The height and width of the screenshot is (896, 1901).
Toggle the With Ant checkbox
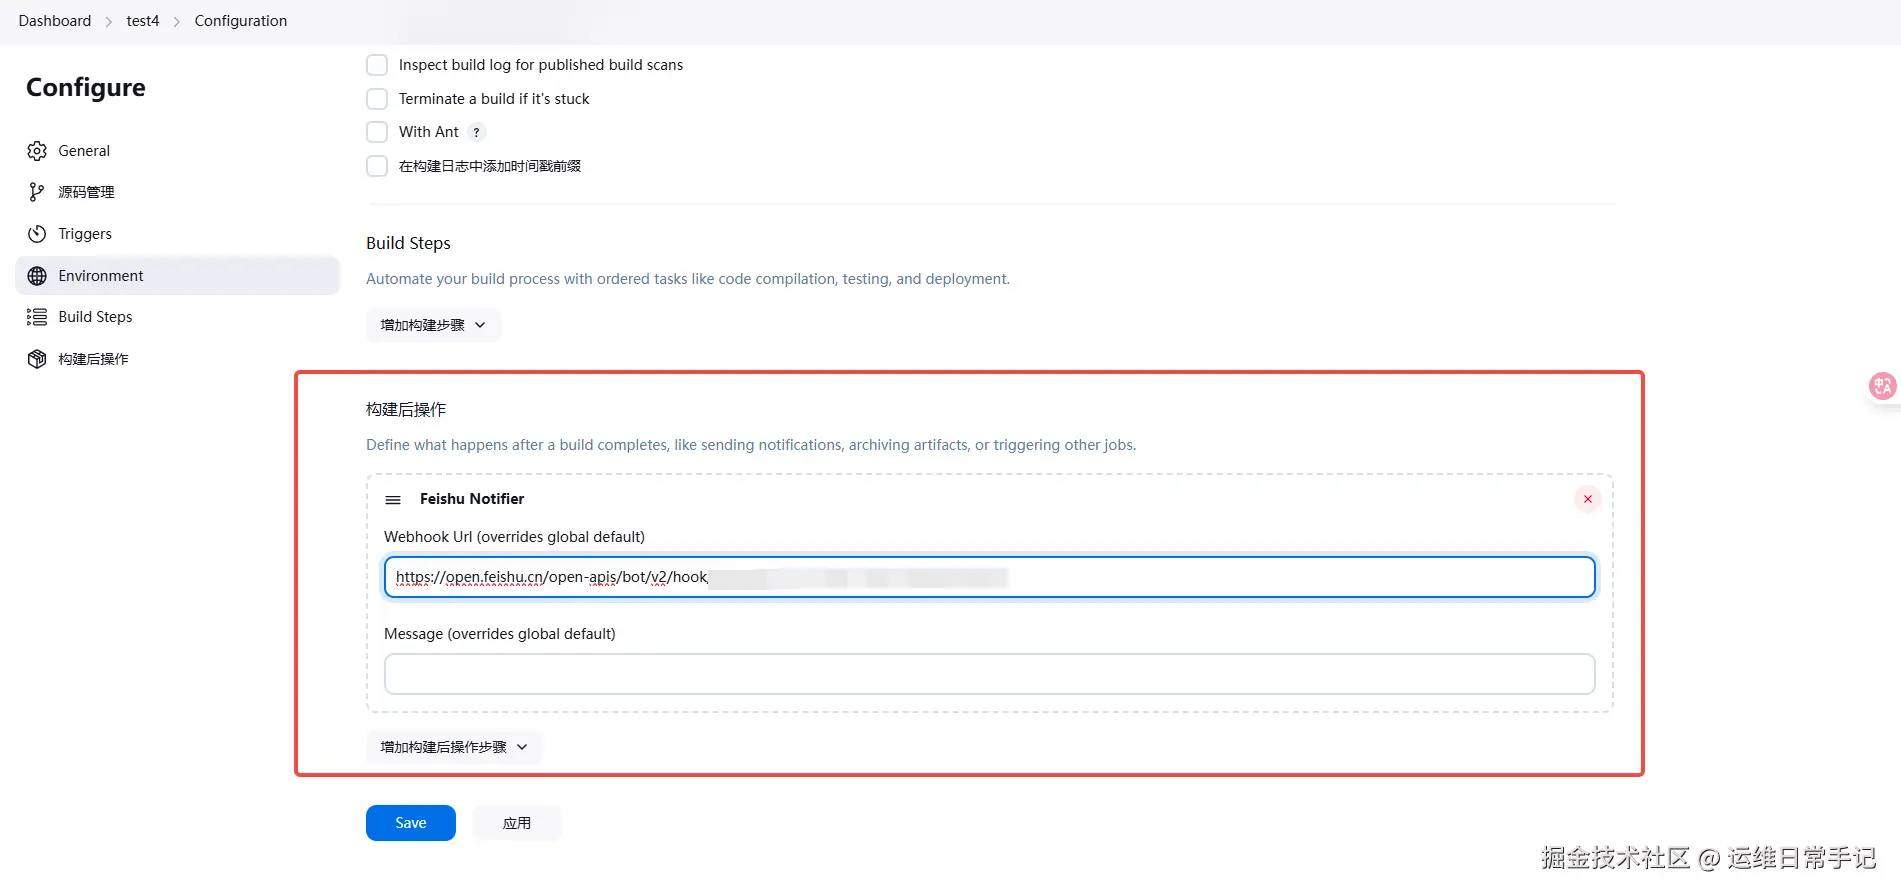tap(377, 132)
